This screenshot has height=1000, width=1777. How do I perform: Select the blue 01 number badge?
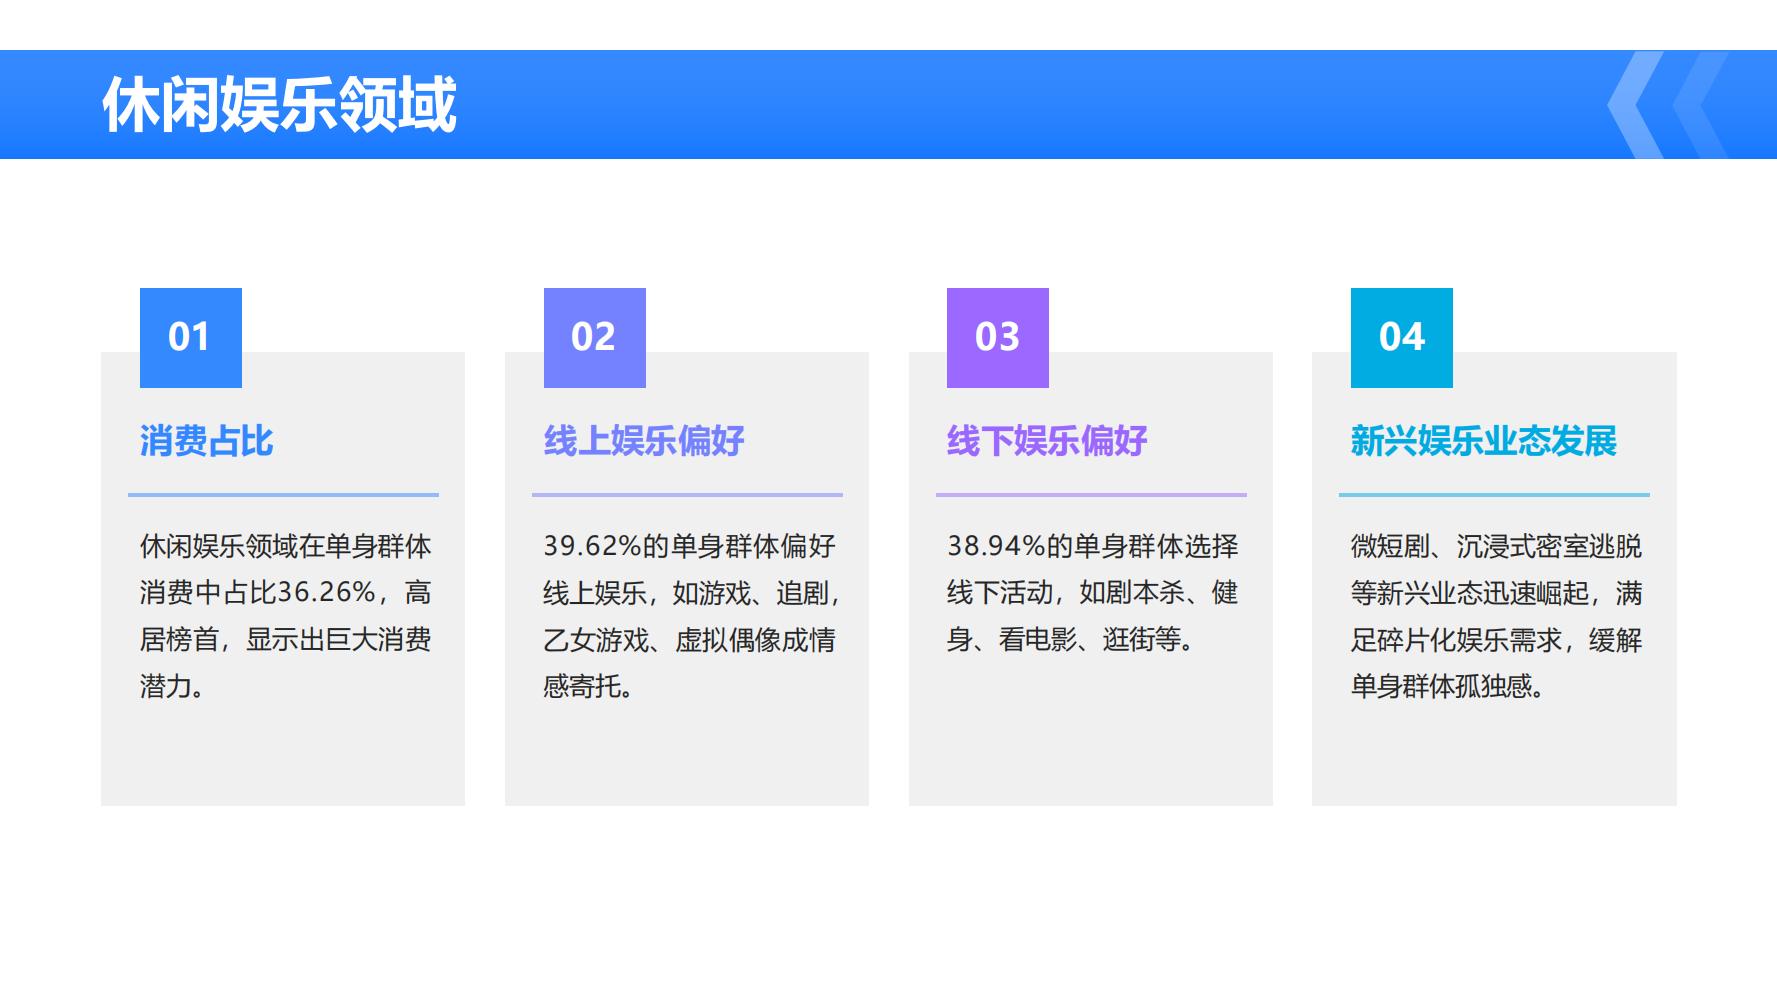191,338
